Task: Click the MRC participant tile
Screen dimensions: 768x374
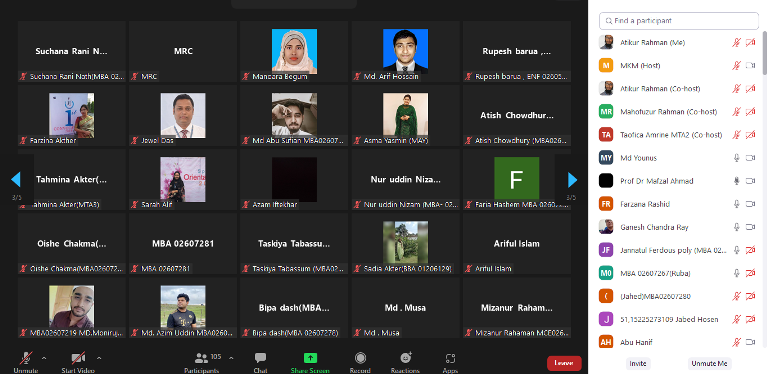Action: coord(183,51)
